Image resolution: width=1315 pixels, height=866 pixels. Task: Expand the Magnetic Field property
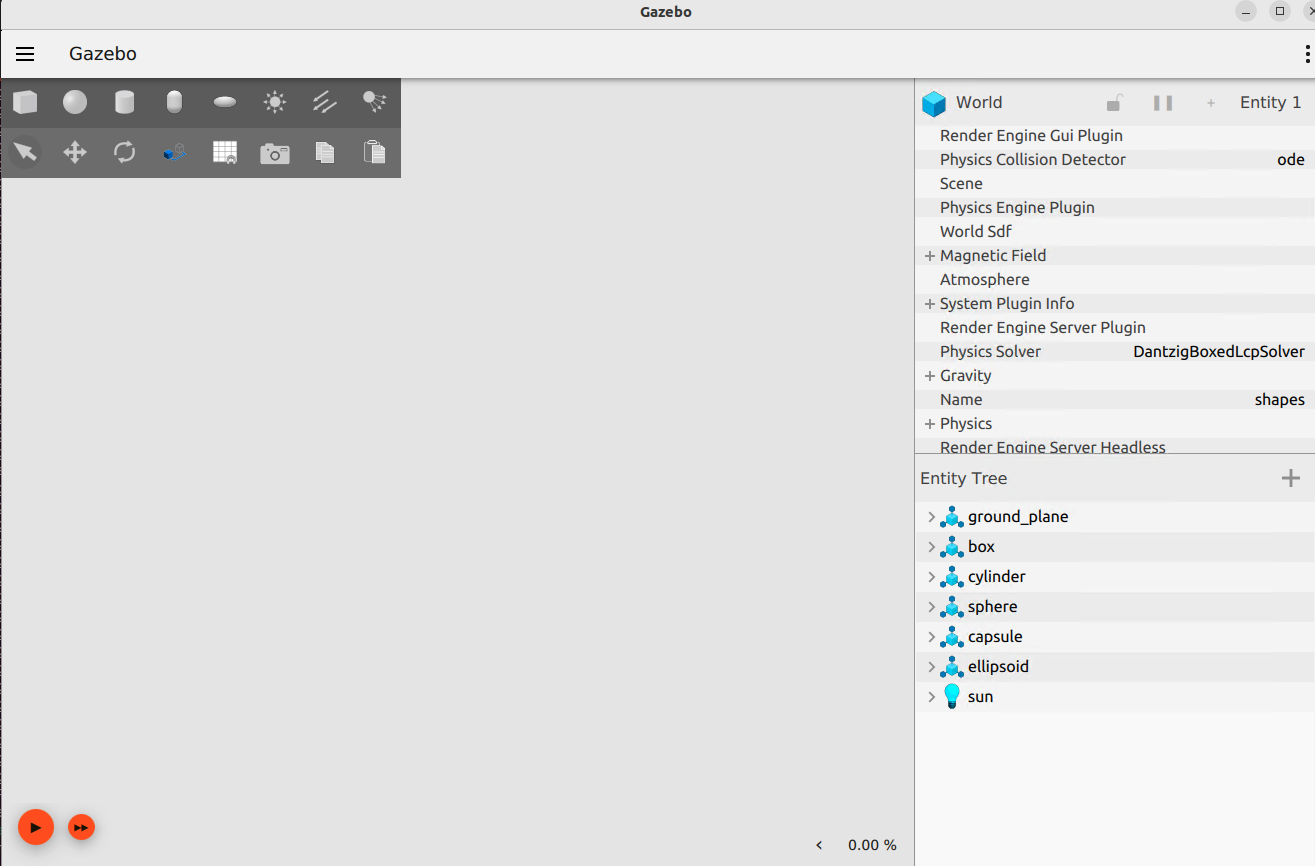930,256
